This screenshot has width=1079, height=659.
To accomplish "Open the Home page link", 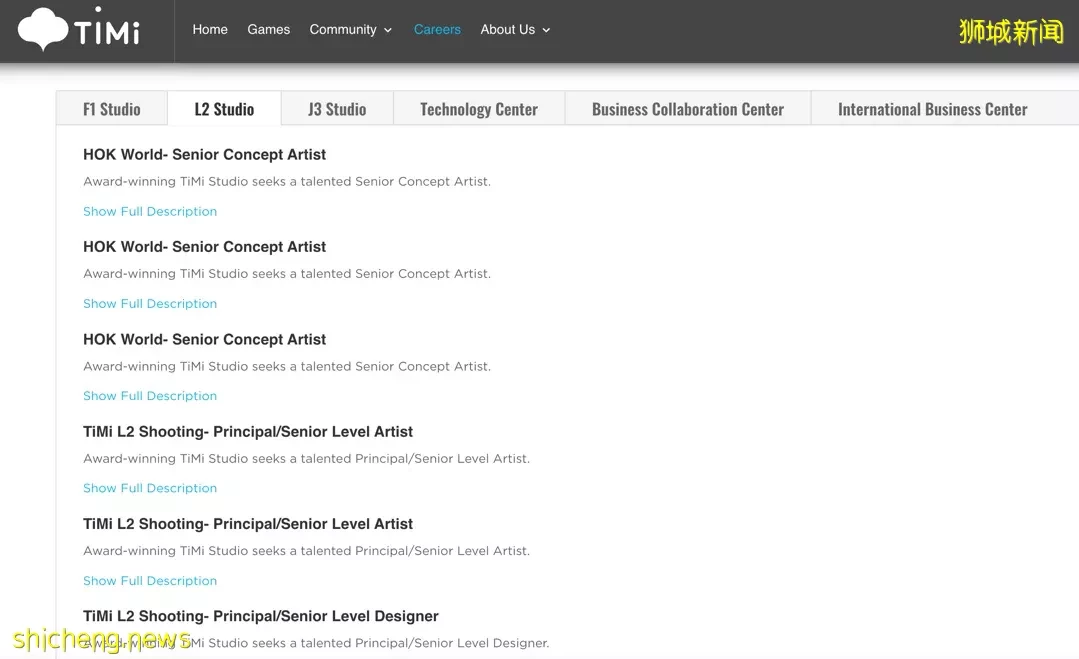I will pos(210,30).
